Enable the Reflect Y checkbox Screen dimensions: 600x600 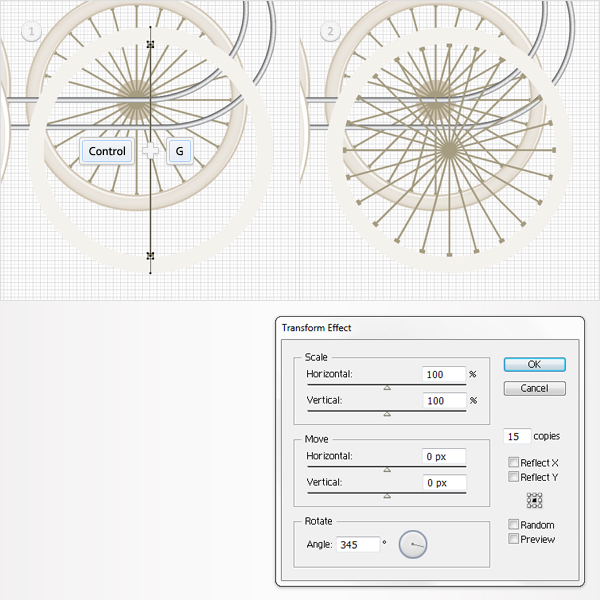(514, 477)
